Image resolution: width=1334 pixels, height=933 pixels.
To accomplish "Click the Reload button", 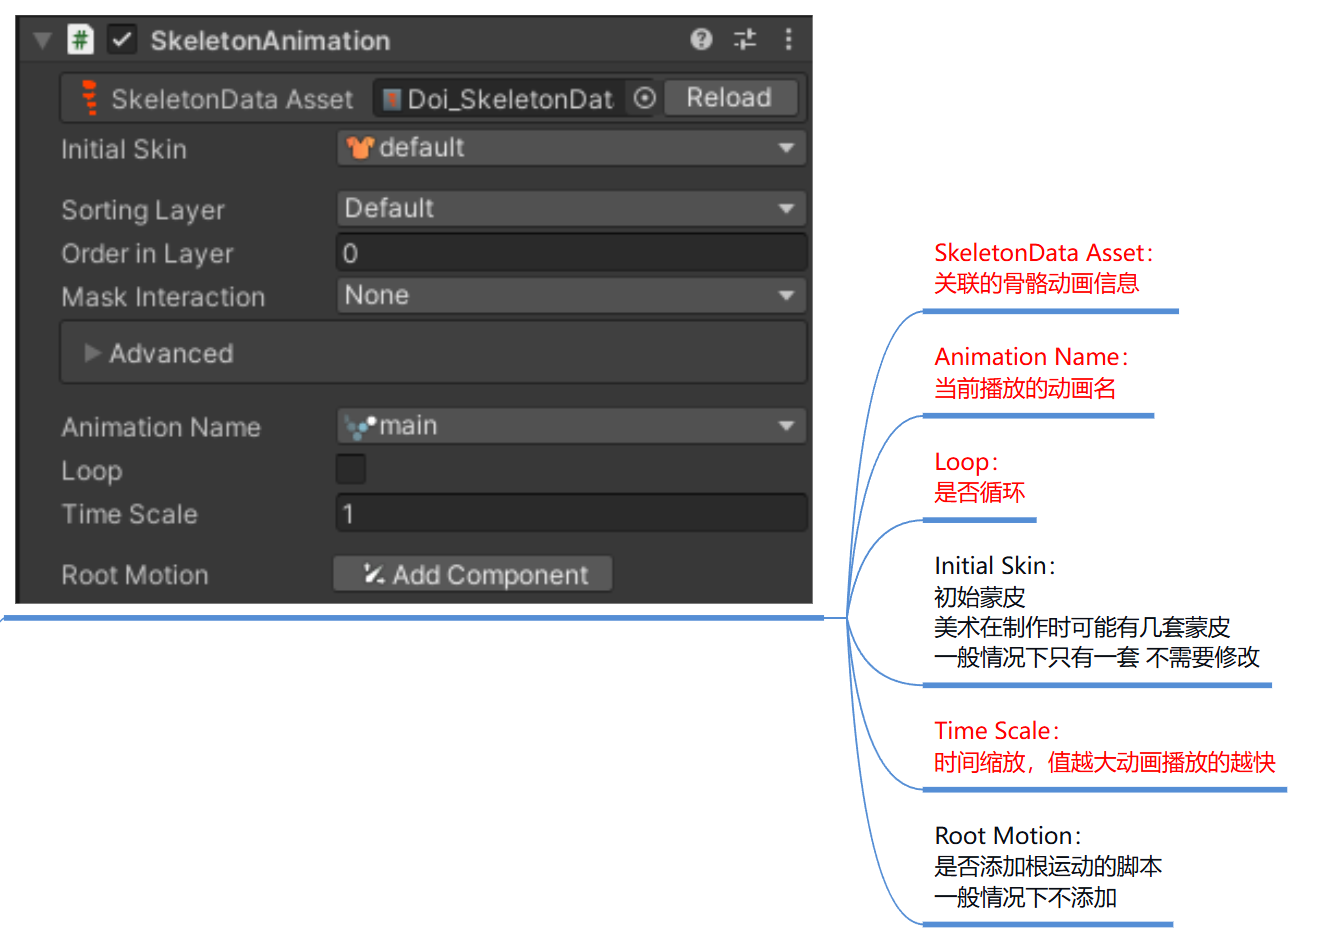I will tap(730, 98).
